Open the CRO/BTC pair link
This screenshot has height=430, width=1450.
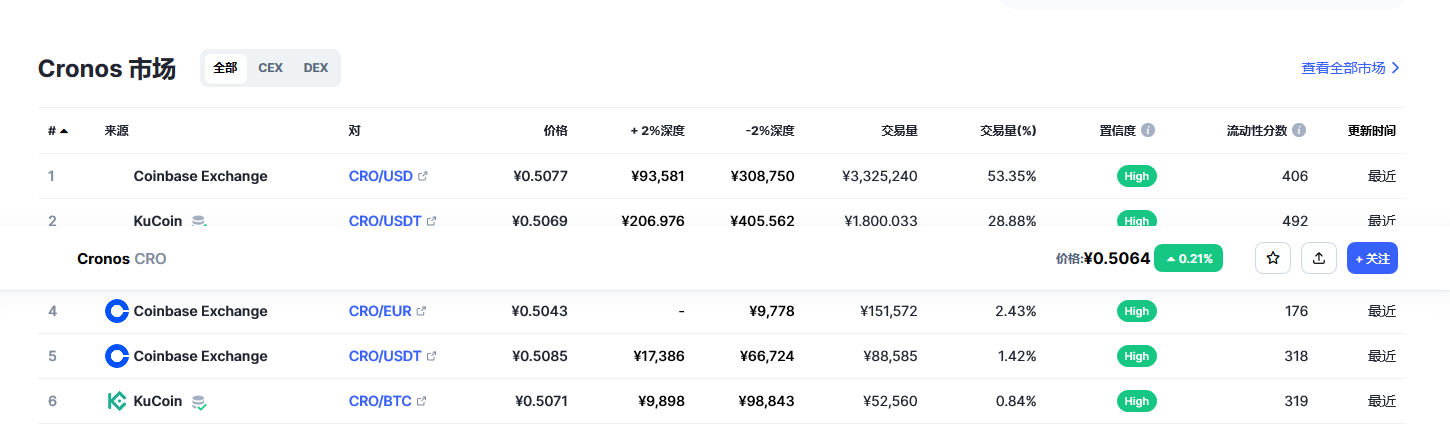pyautogui.click(x=380, y=401)
